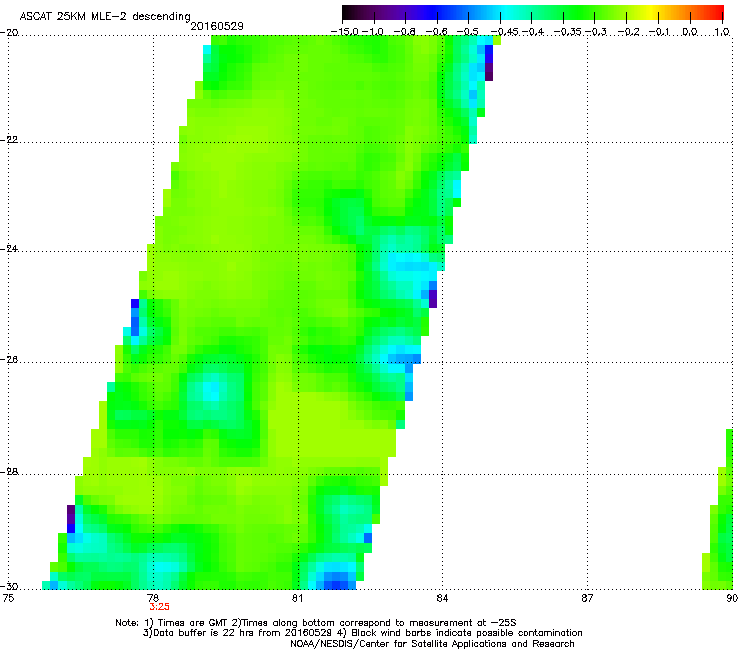Viewport: 740px width, 650px height.
Task: Select the -0.45 color scale label
Action: [504, 32]
